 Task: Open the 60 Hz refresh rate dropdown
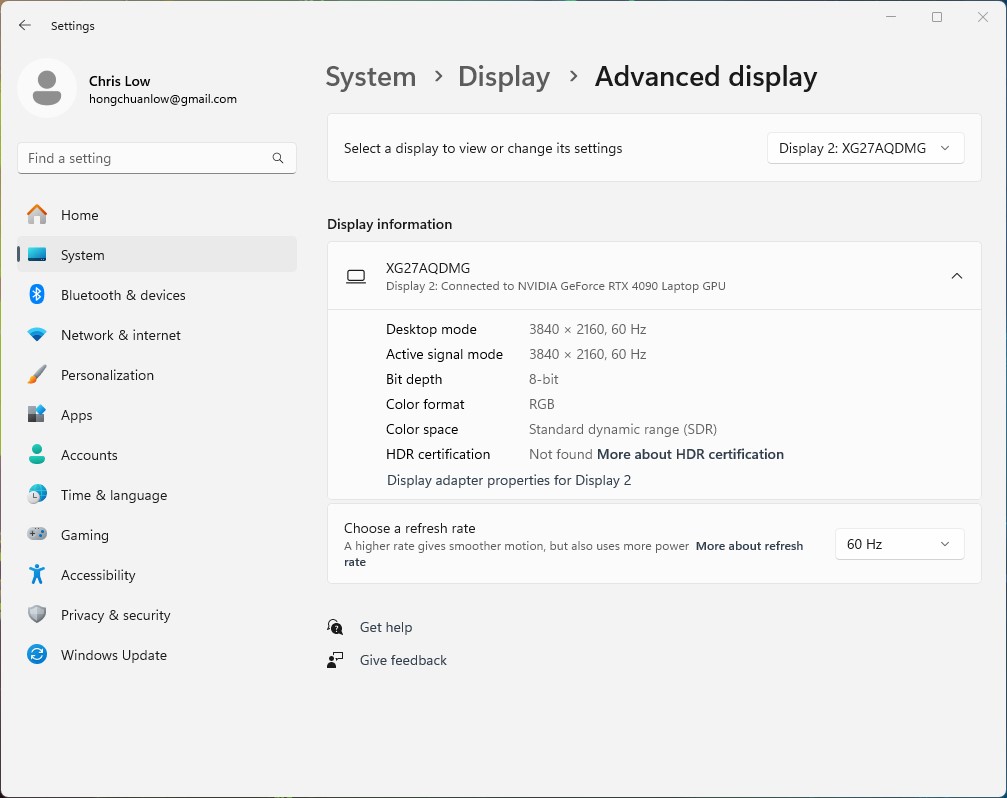[899, 544]
